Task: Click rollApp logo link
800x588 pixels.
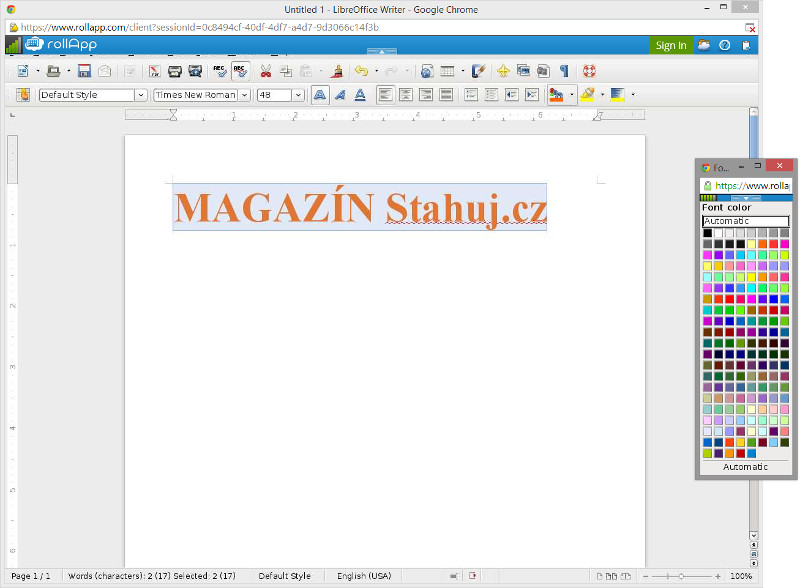Action: click(x=61, y=45)
